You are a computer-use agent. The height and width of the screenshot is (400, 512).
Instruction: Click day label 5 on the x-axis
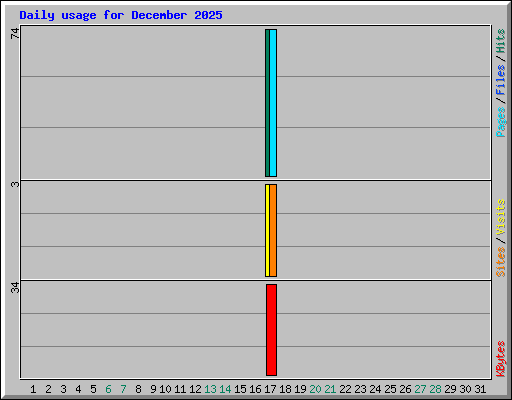click(93, 389)
